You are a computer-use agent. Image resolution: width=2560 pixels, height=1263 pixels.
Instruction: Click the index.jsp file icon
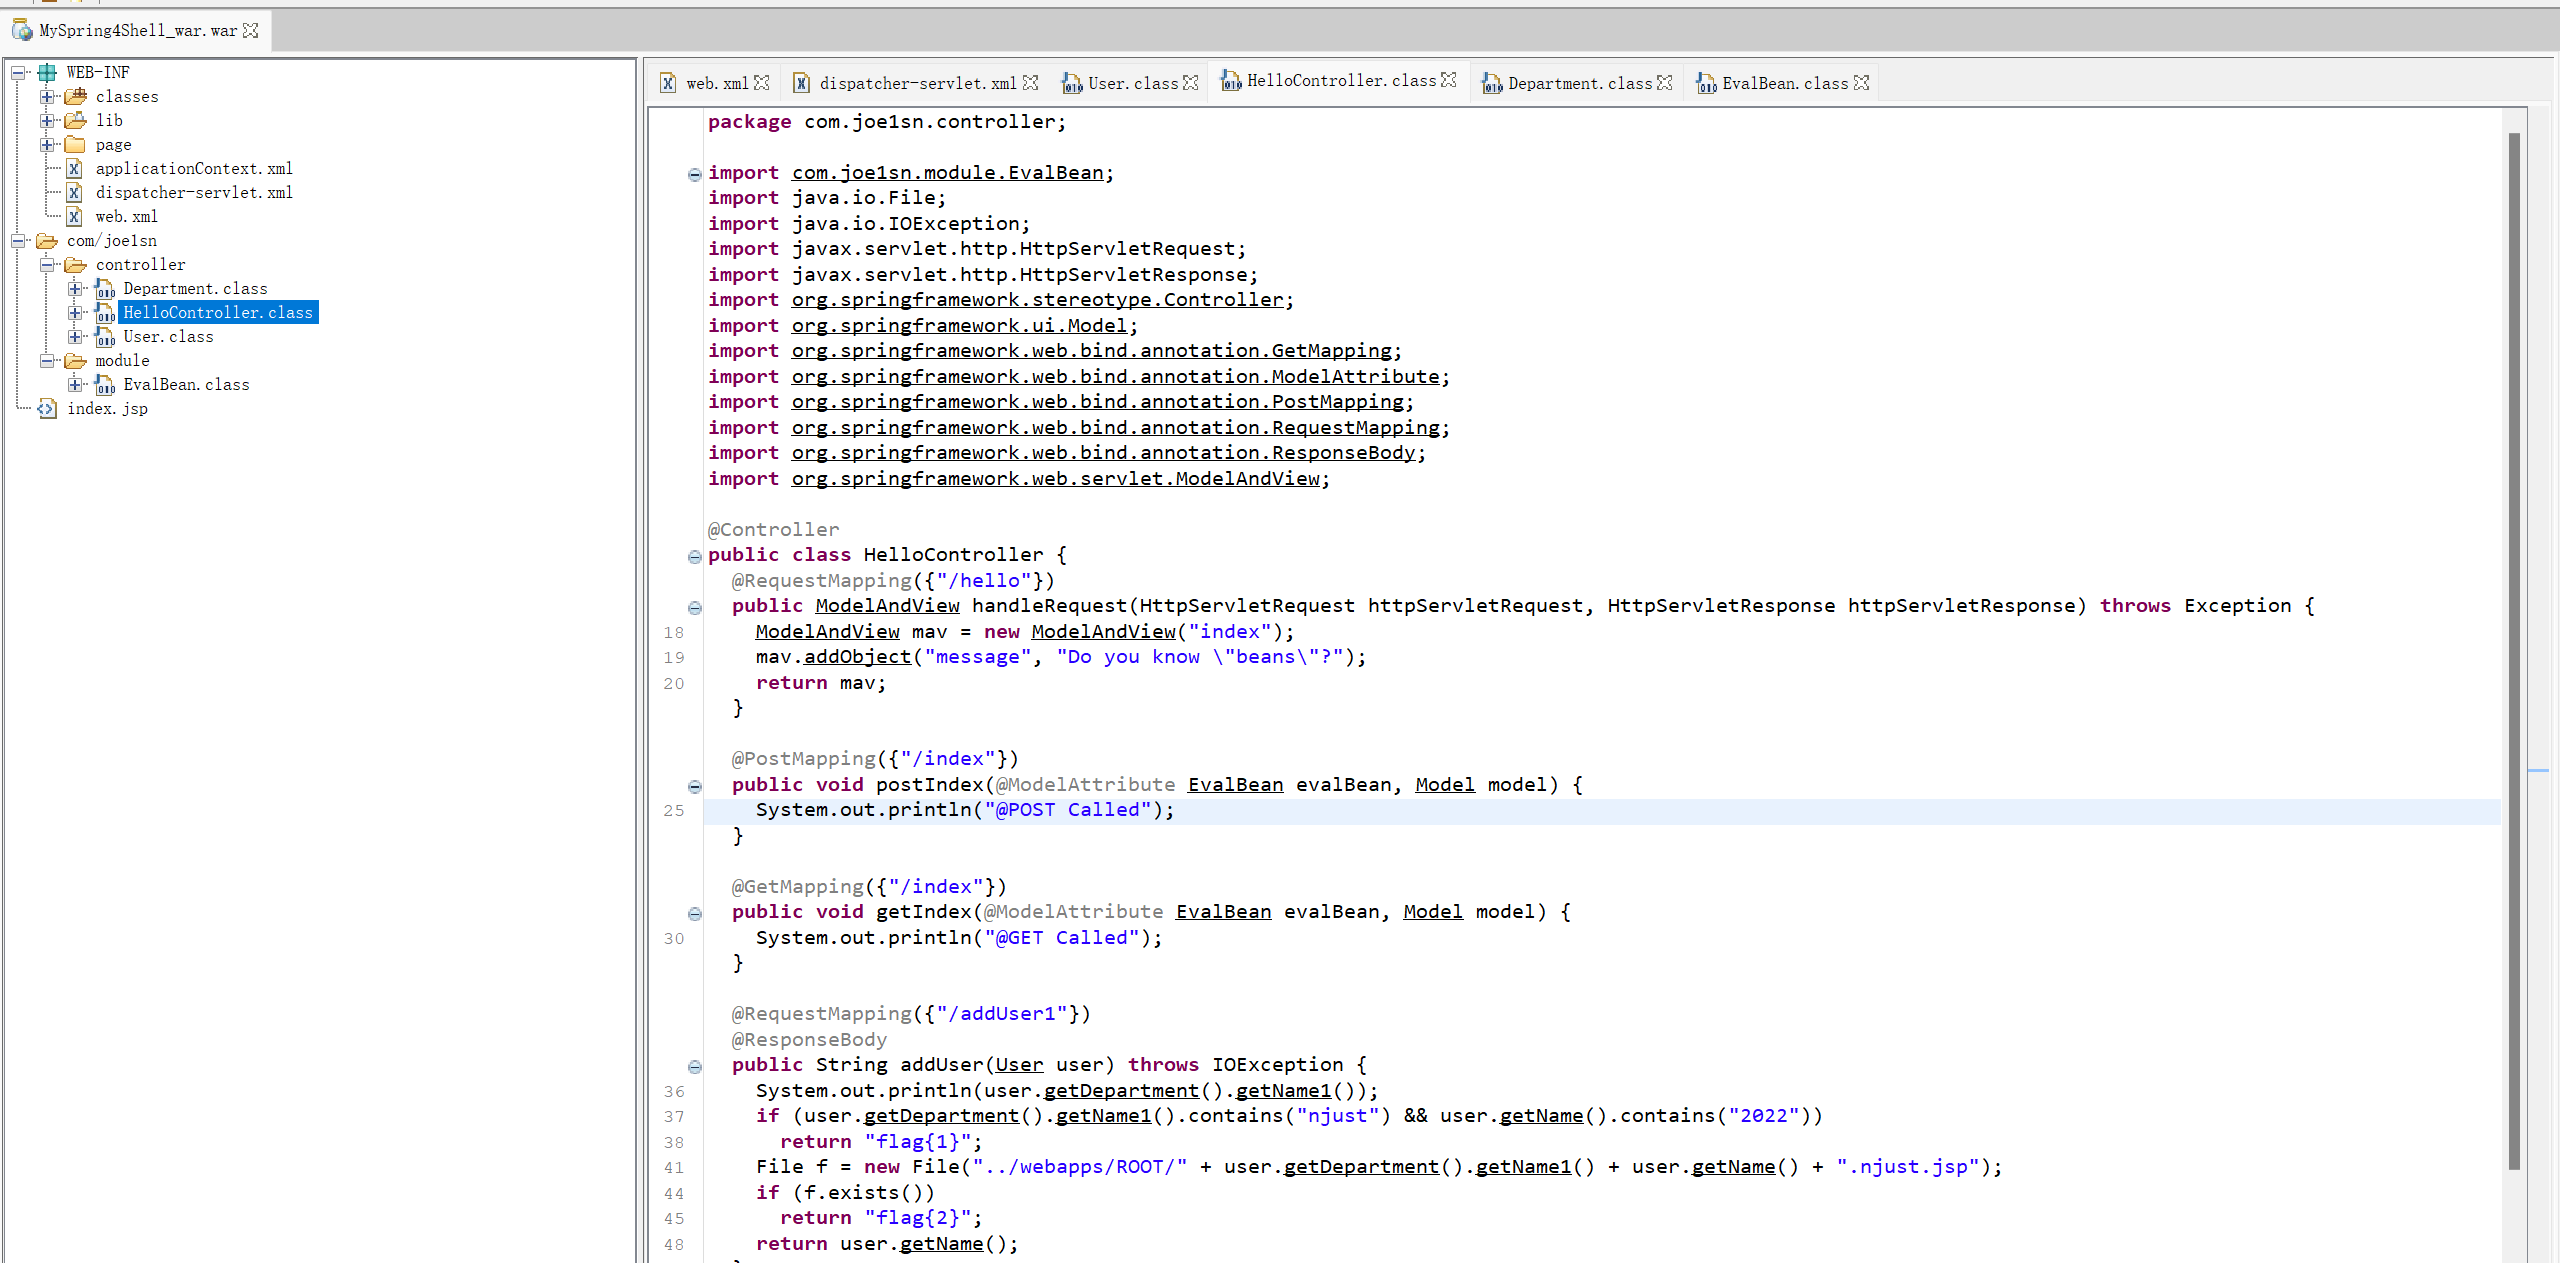(47, 408)
